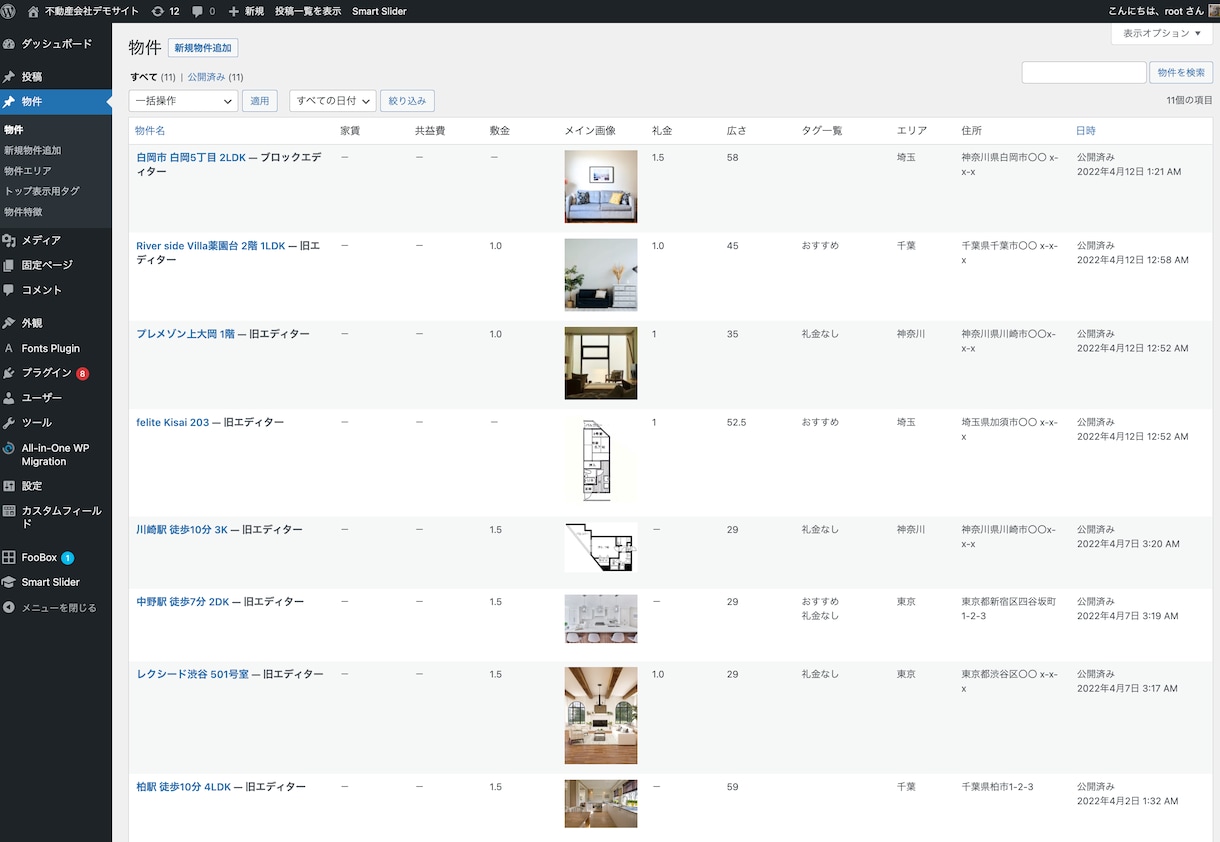
Task: Click the 絞り込み filter button
Action: tap(407, 101)
